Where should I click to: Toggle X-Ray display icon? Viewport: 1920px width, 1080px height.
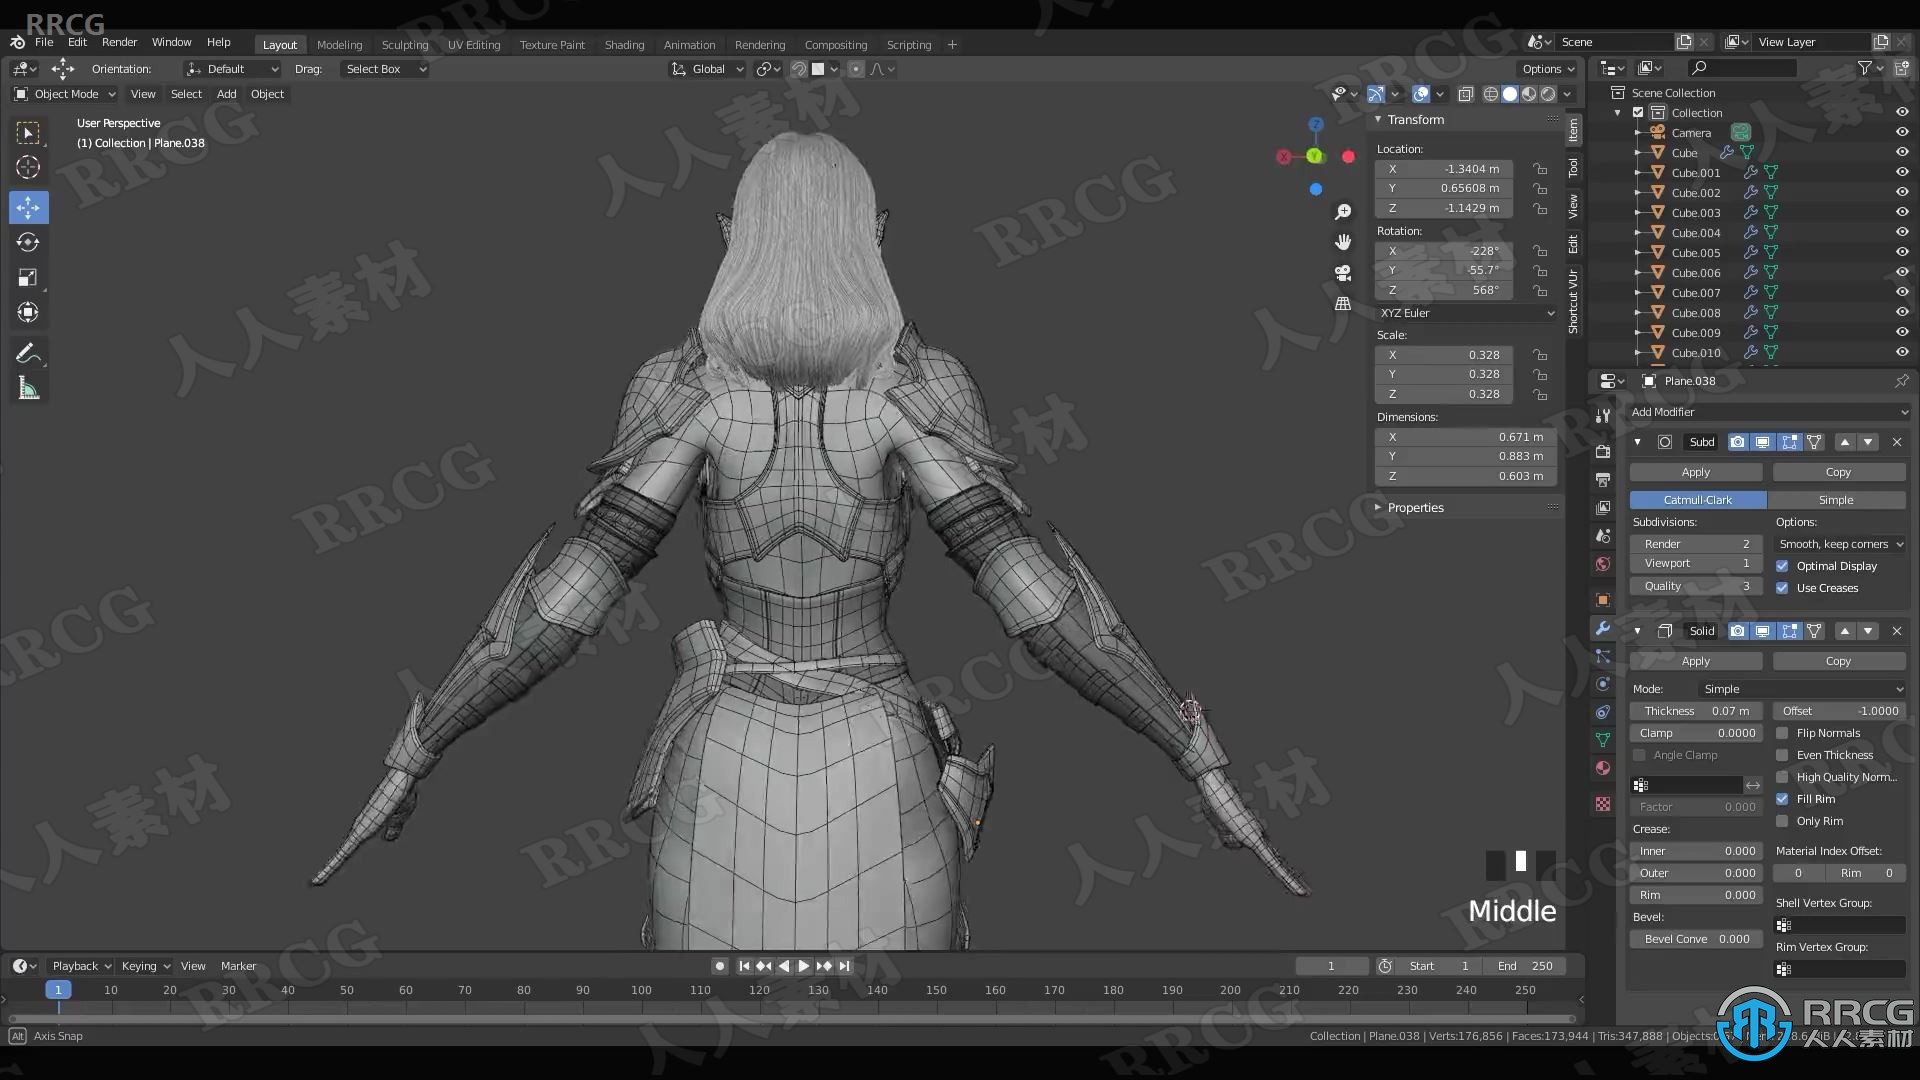click(1465, 94)
